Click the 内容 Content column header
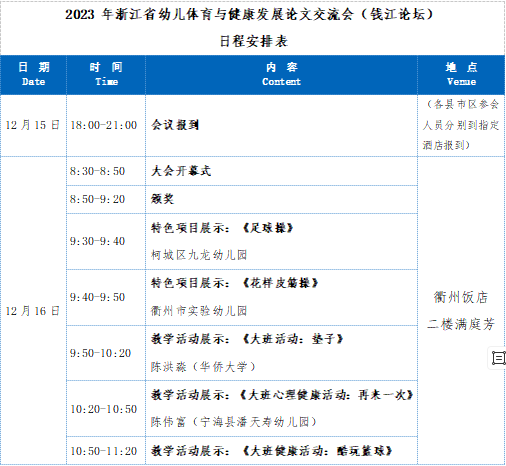Viewport: 506px width, 466px height. (281, 75)
